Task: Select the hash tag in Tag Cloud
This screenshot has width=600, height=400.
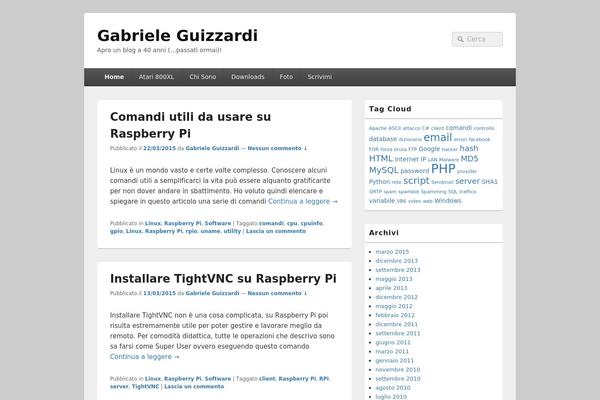Action: point(469,148)
